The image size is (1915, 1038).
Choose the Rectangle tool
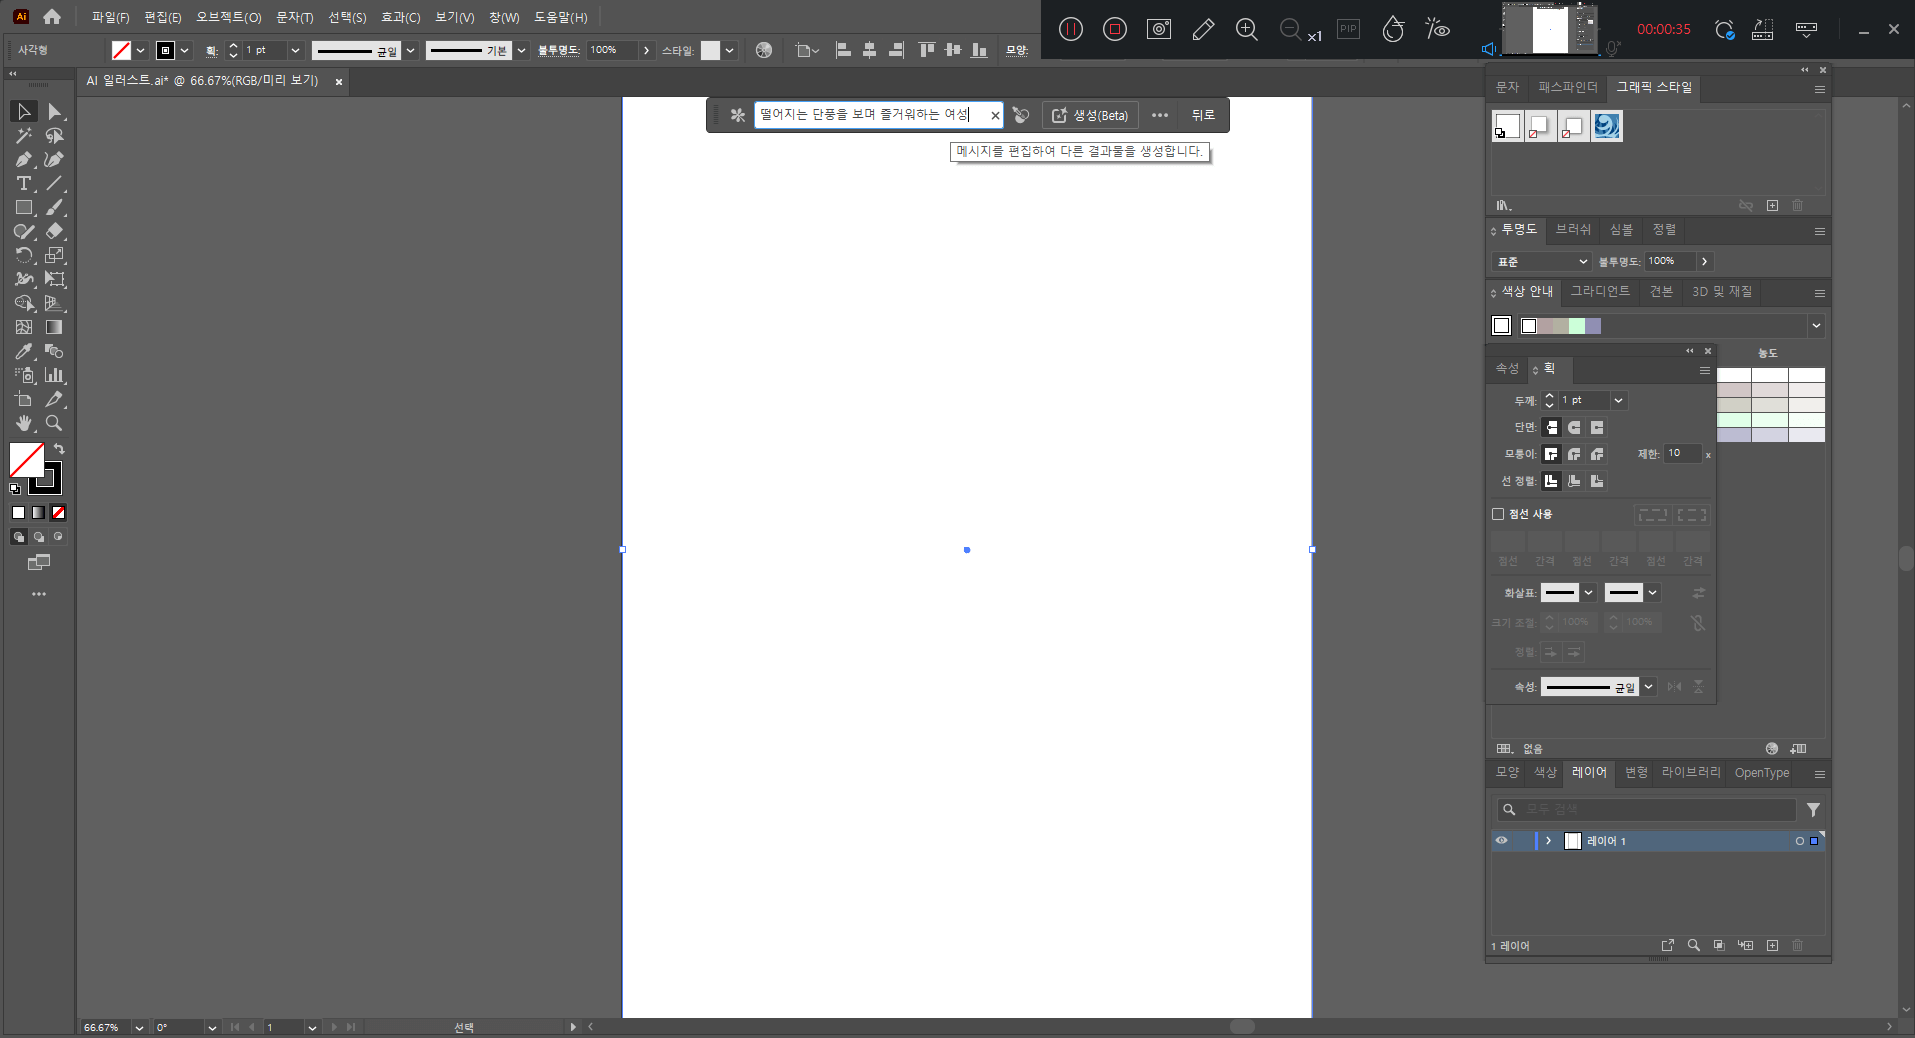24,207
